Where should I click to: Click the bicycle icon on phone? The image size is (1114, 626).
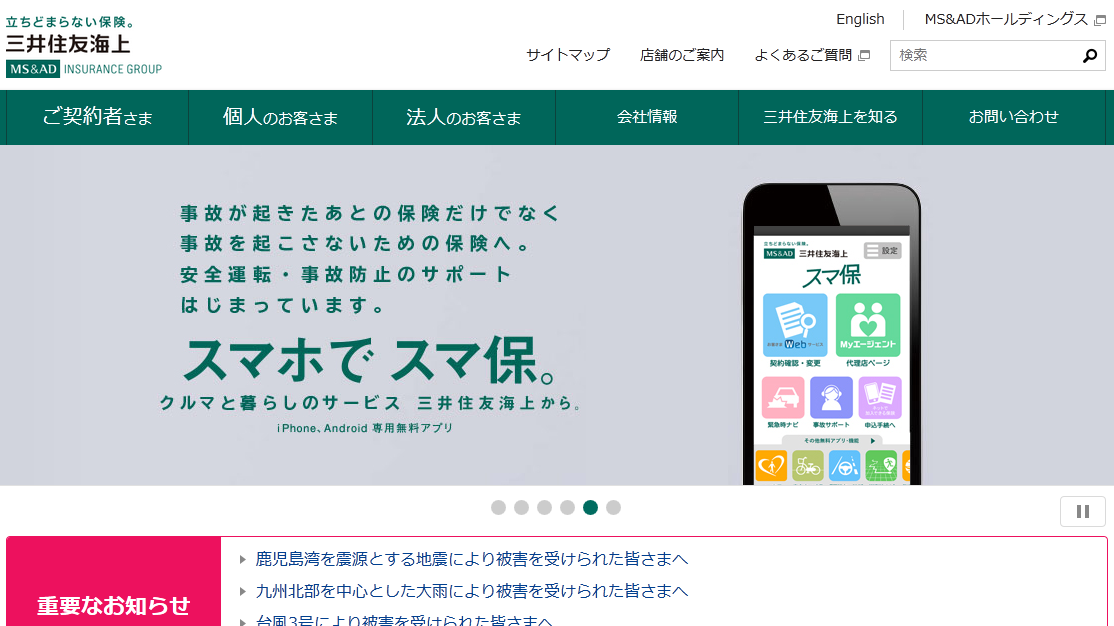pos(808,467)
